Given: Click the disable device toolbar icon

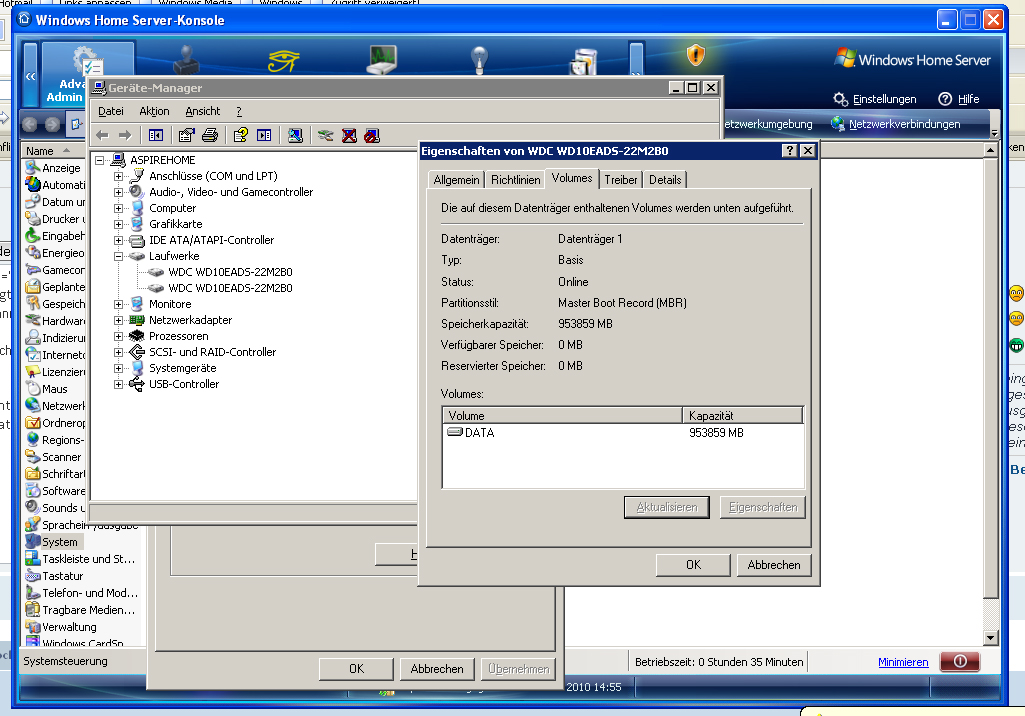Looking at the screenshot, I should (372, 135).
